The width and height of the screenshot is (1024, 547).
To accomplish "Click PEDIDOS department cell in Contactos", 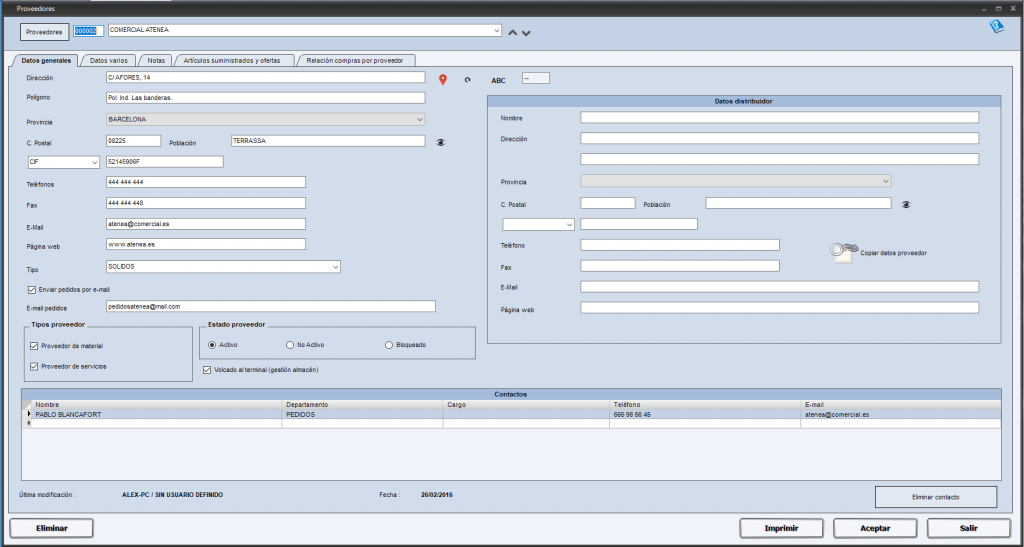I will tap(362, 414).
